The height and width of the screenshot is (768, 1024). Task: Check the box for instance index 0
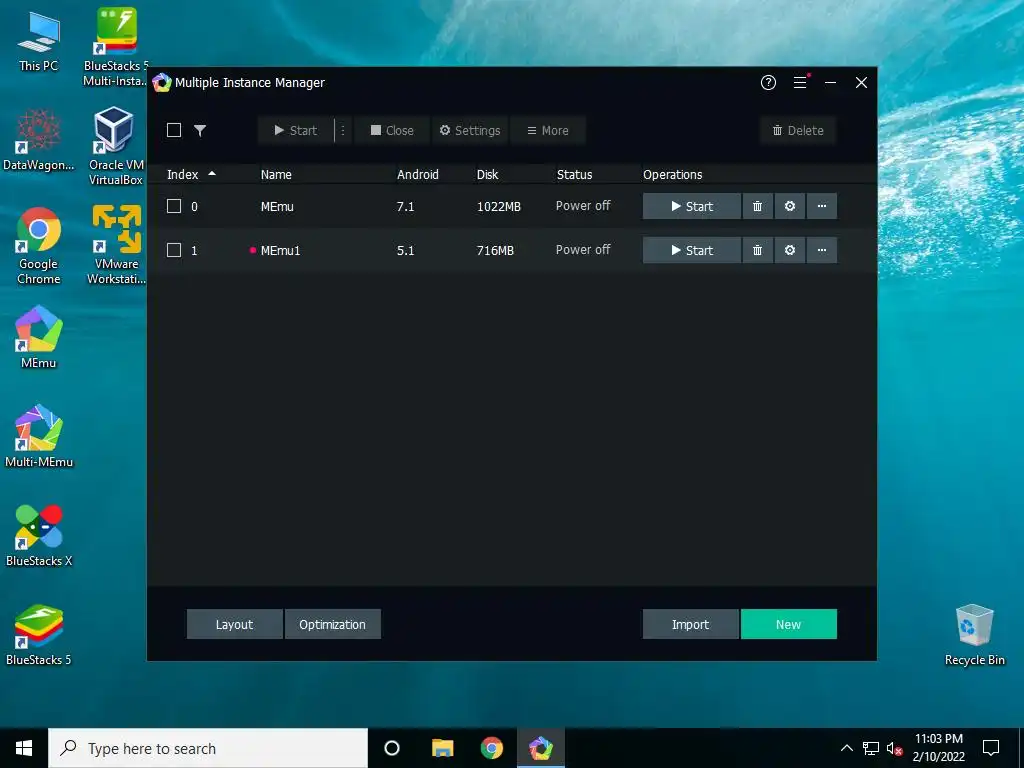tap(174, 206)
